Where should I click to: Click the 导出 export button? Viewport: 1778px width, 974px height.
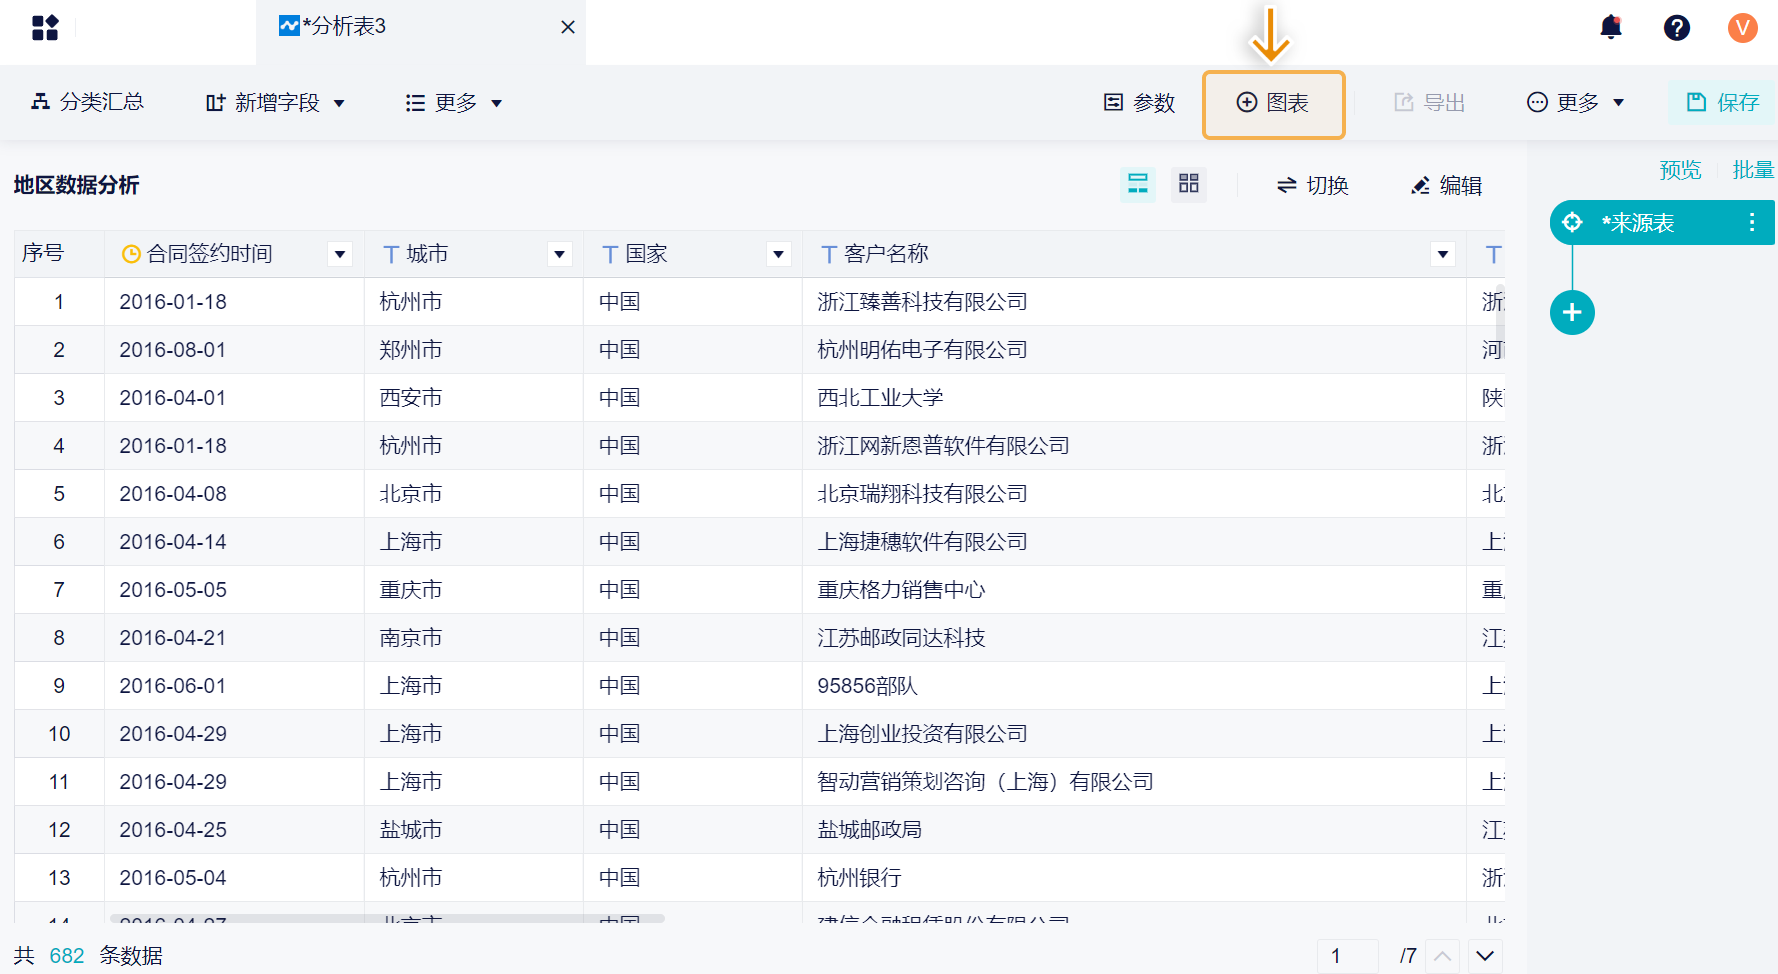(1430, 103)
